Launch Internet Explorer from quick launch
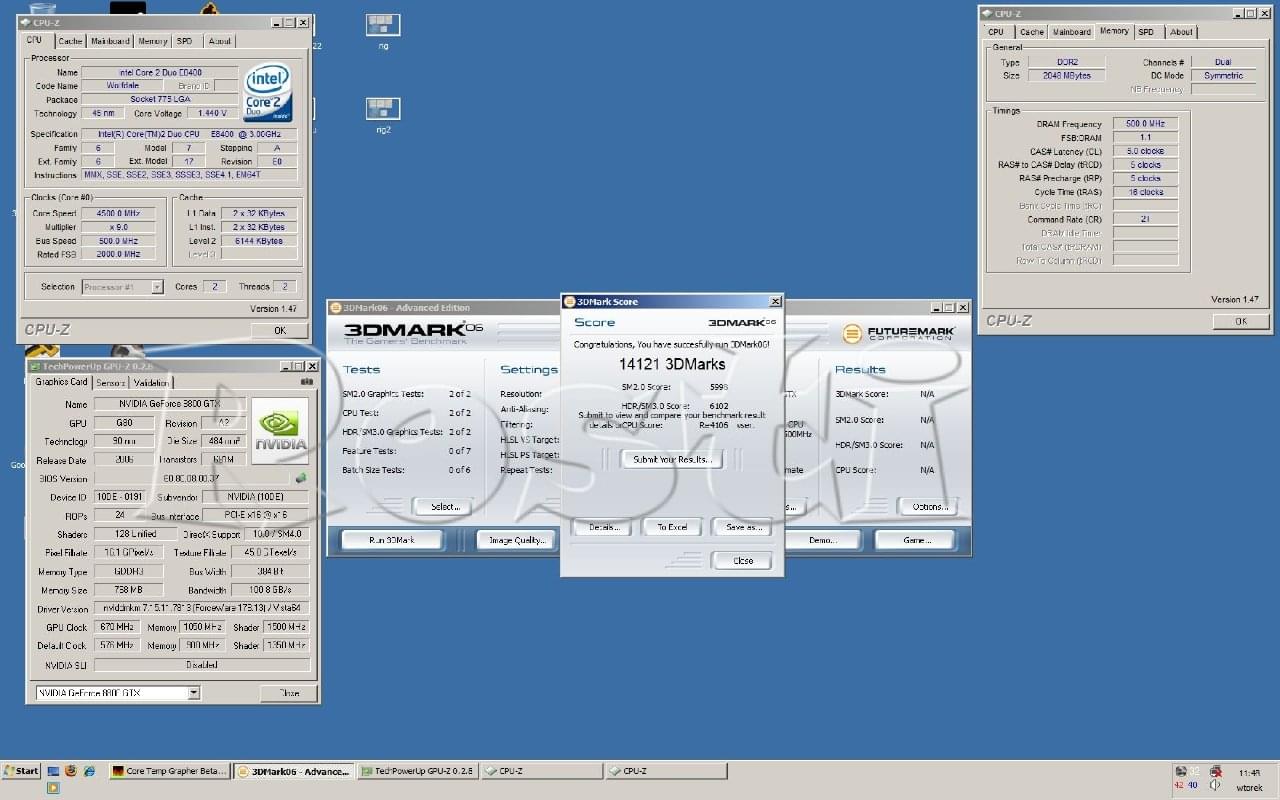This screenshot has width=1280, height=800. (90, 771)
